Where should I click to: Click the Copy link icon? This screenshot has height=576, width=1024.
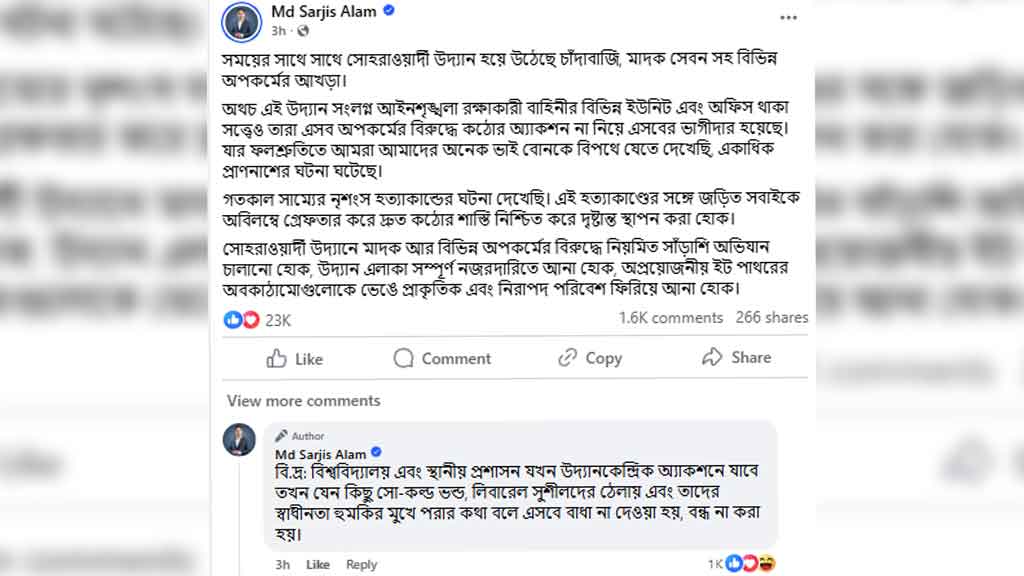pyautogui.click(x=568, y=358)
